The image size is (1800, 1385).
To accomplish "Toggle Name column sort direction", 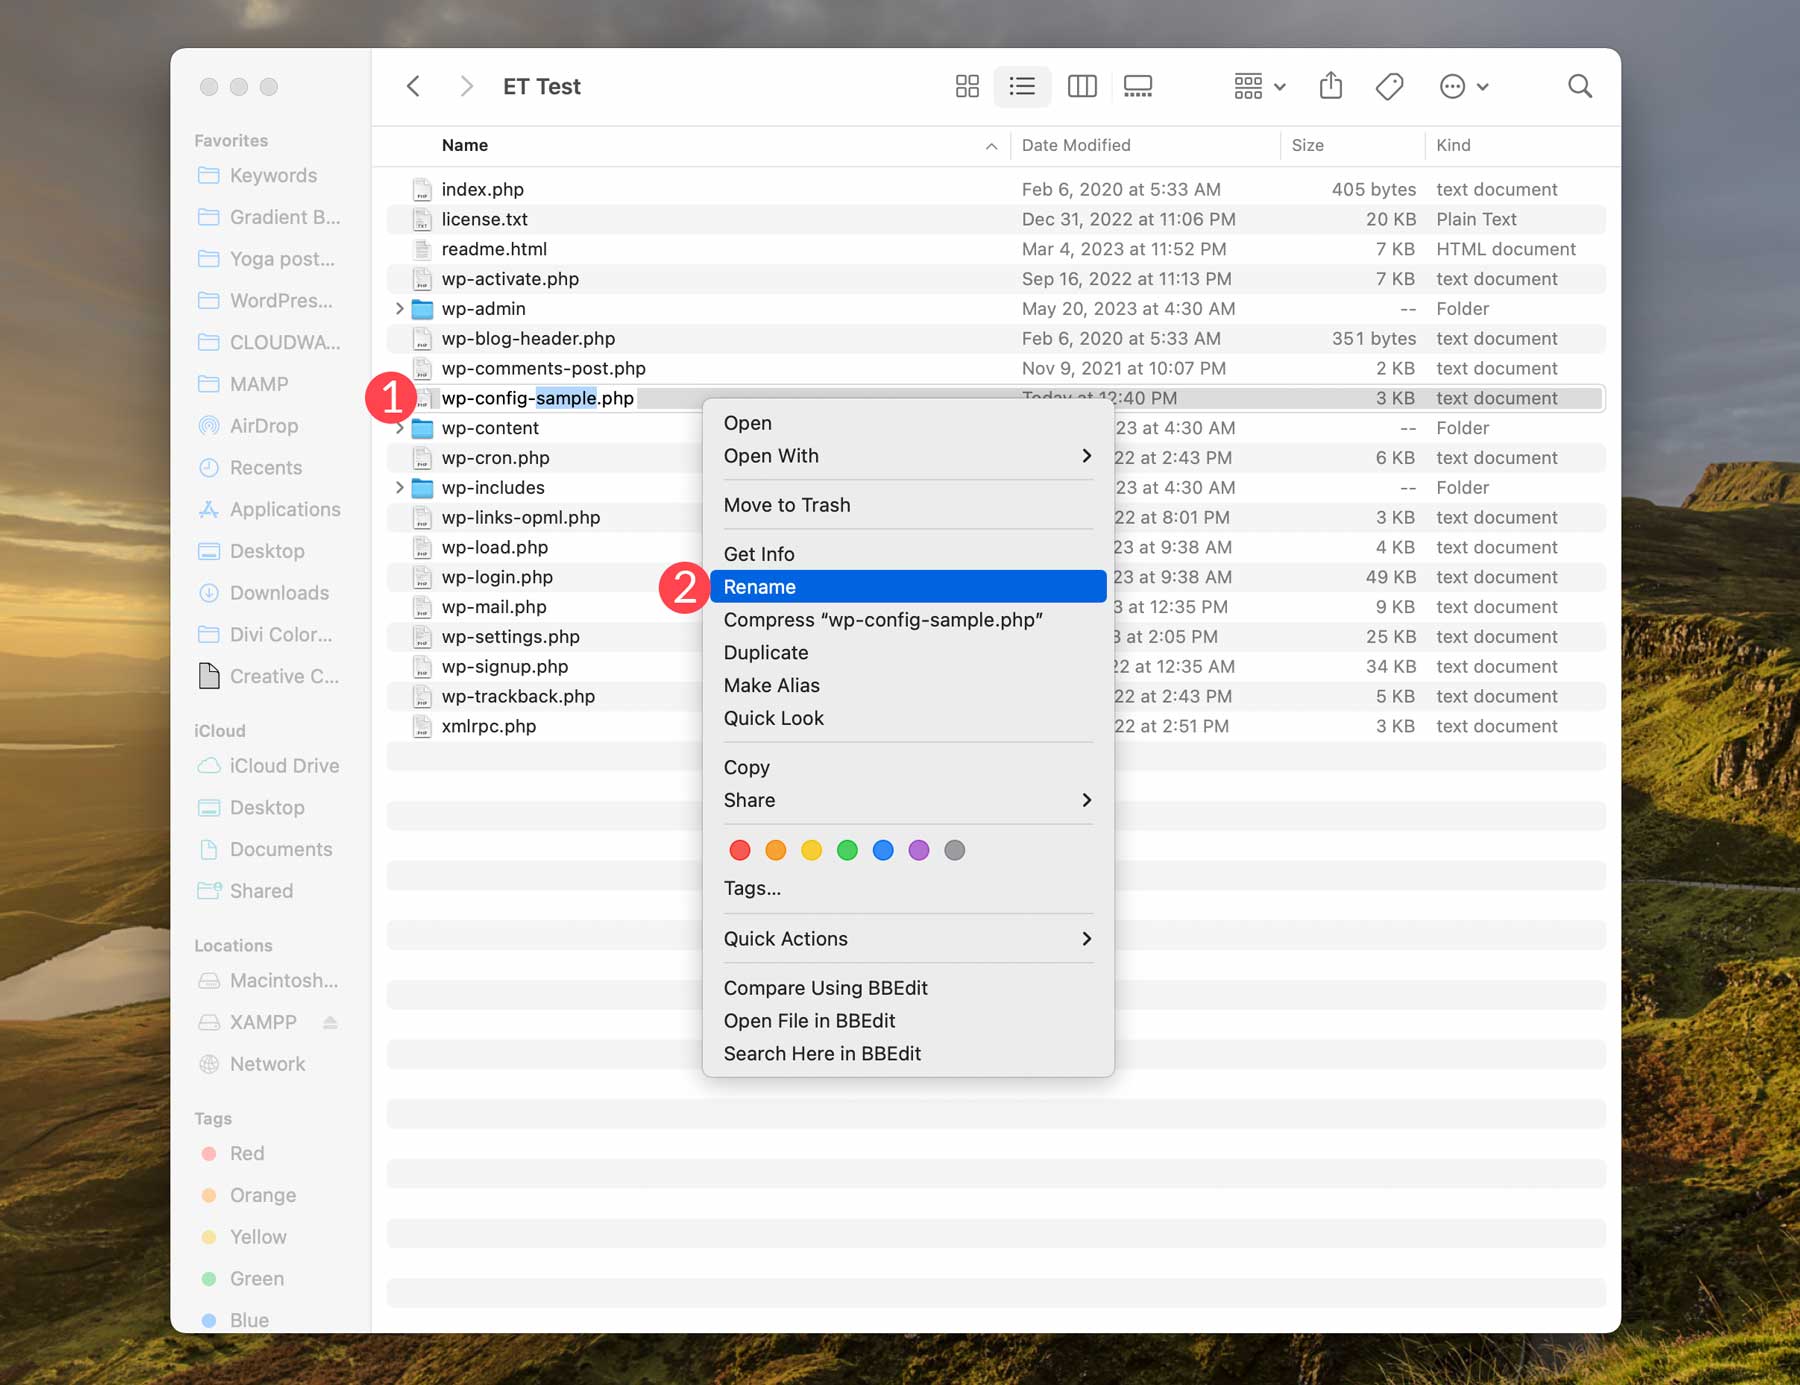I will (990, 145).
